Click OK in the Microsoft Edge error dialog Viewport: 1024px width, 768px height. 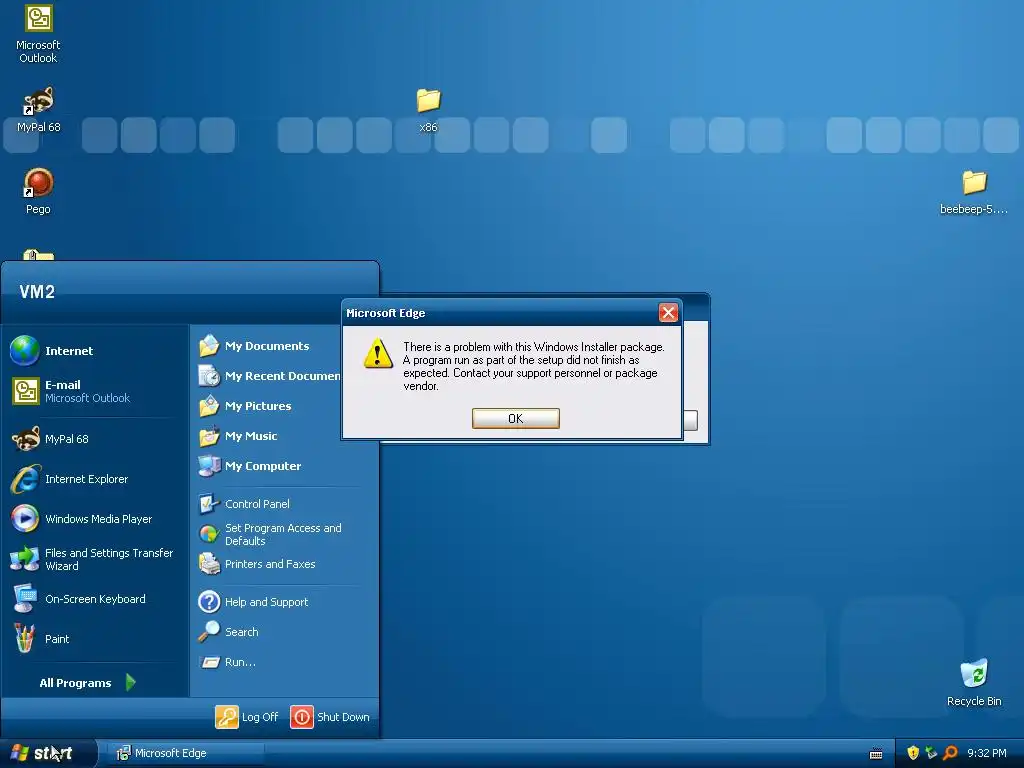click(x=515, y=419)
